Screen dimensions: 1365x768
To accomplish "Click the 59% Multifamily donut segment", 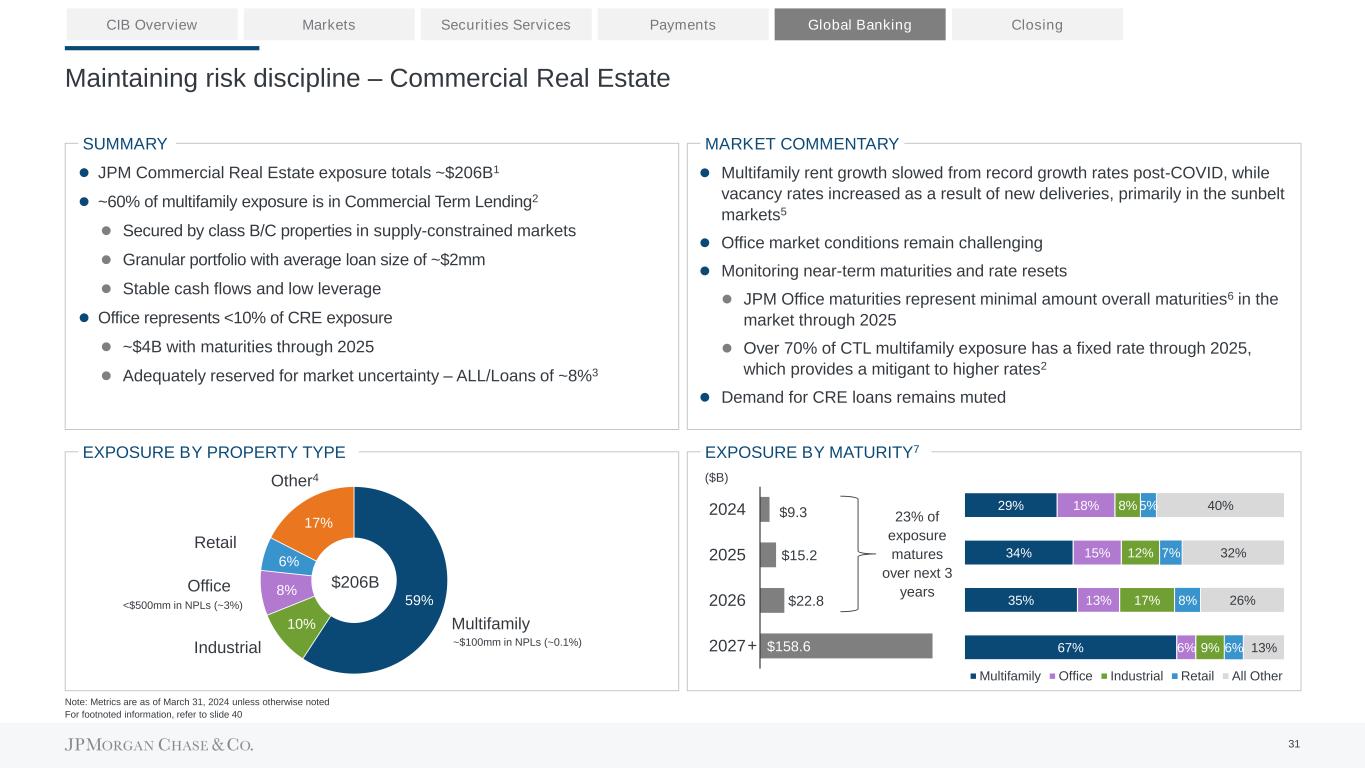I will point(419,600).
